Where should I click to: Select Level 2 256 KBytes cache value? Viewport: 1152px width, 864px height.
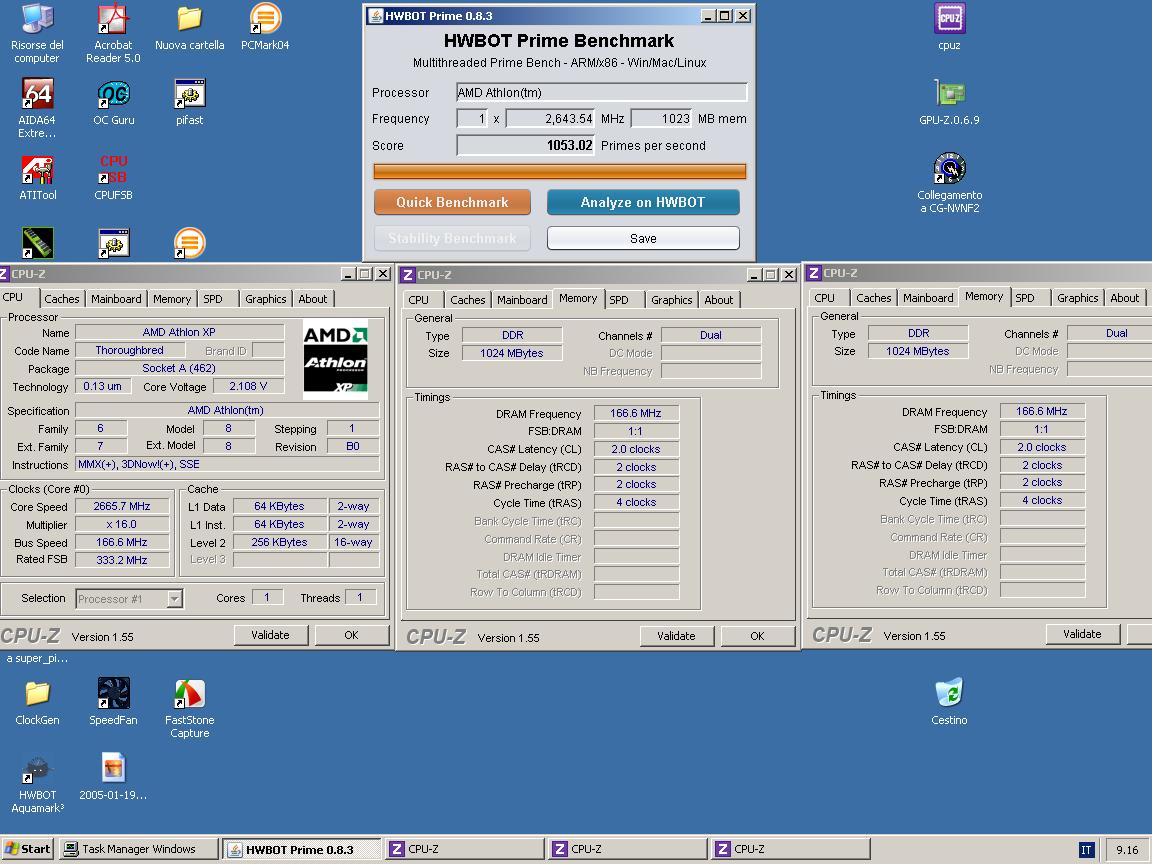click(x=279, y=542)
